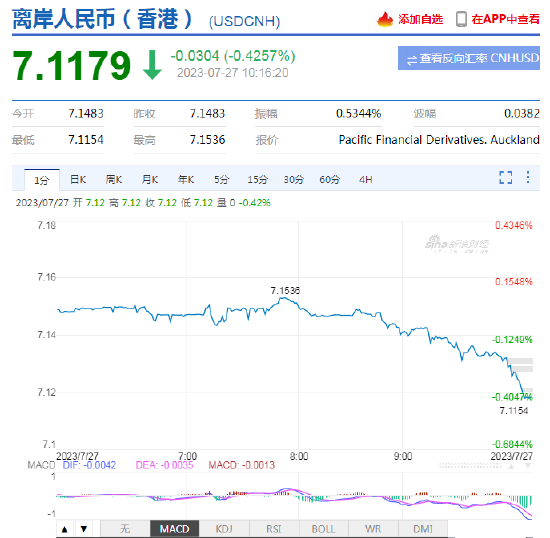Click DEA: -0.0035 readout
The height and width of the screenshot is (538, 550).
pos(165,465)
